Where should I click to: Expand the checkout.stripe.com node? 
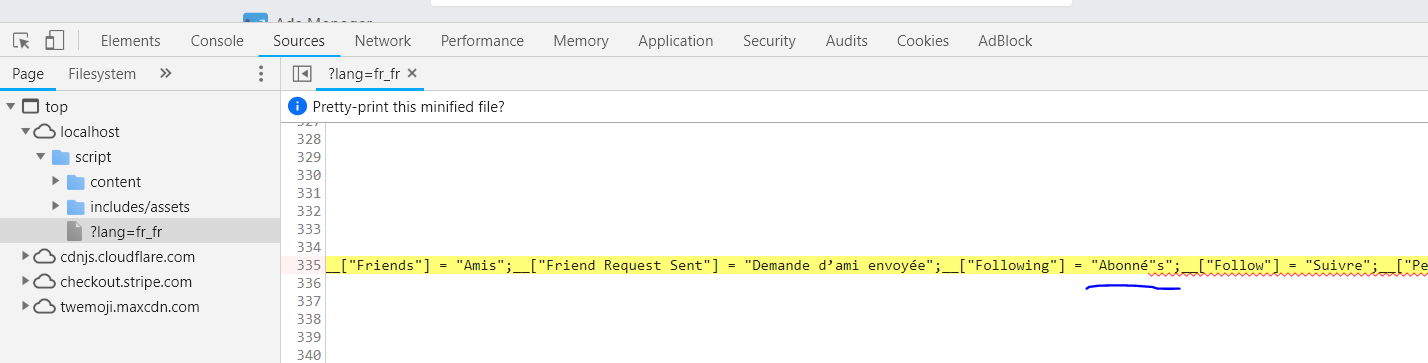(25, 282)
